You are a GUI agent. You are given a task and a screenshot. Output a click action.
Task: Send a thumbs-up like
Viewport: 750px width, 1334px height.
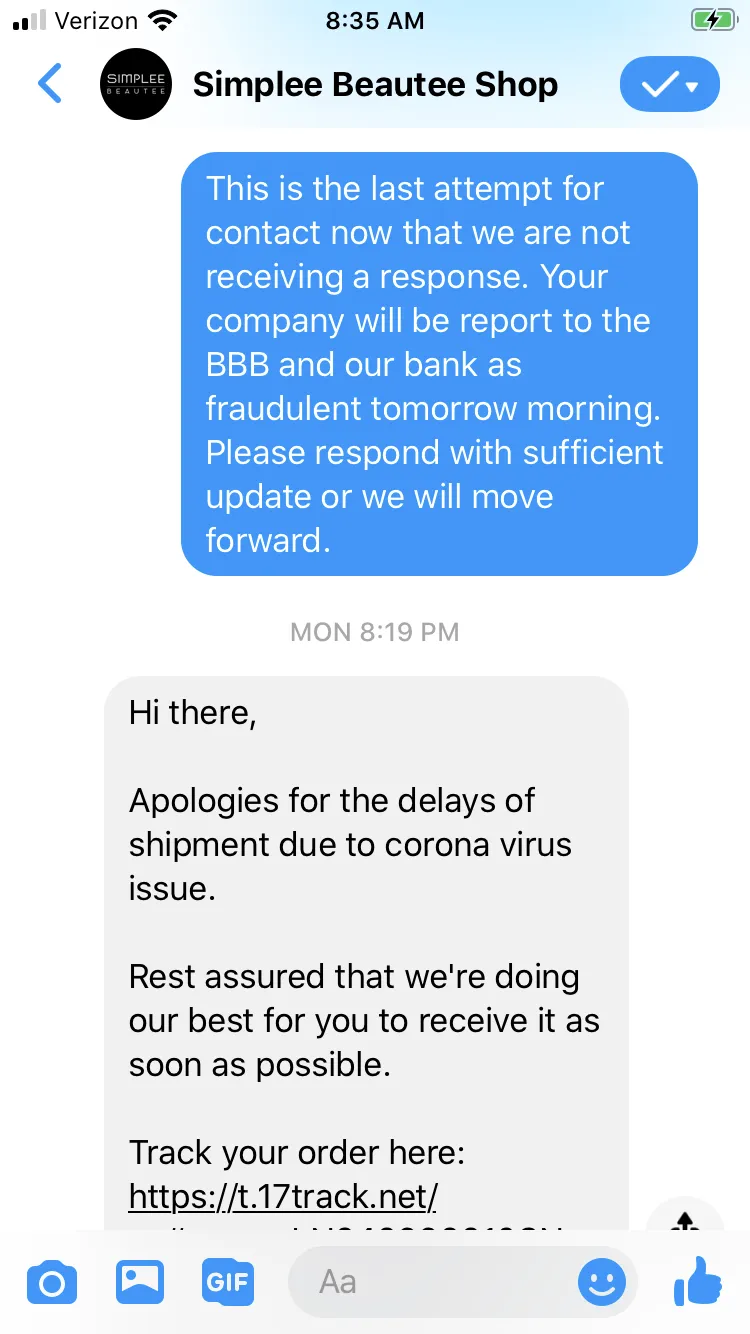click(699, 1281)
